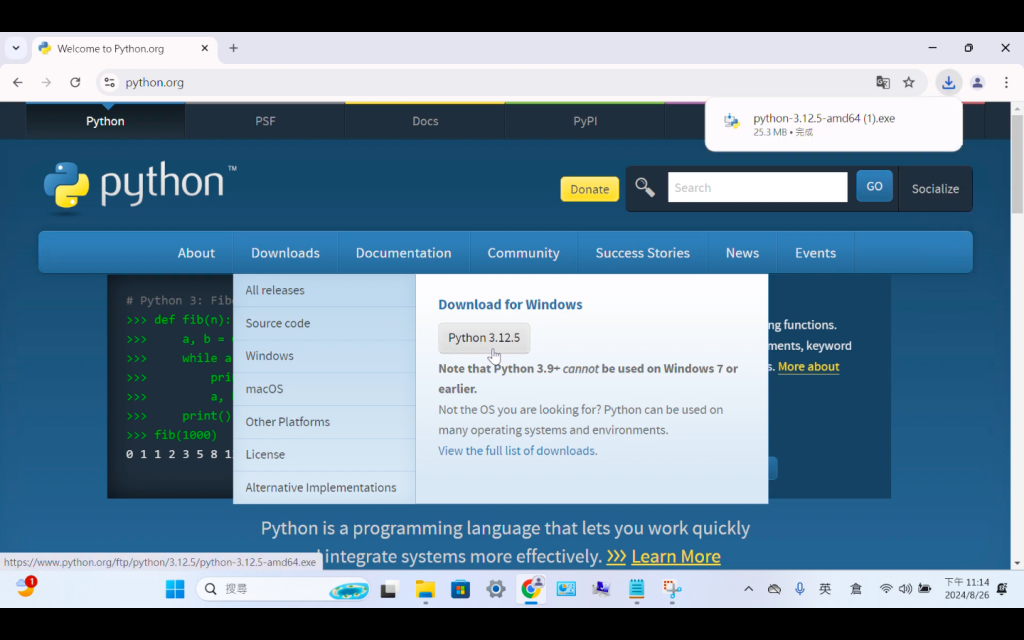Switch to the PSF top tab
Image resolution: width=1024 pixels, height=640 pixels.
pos(265,121)
